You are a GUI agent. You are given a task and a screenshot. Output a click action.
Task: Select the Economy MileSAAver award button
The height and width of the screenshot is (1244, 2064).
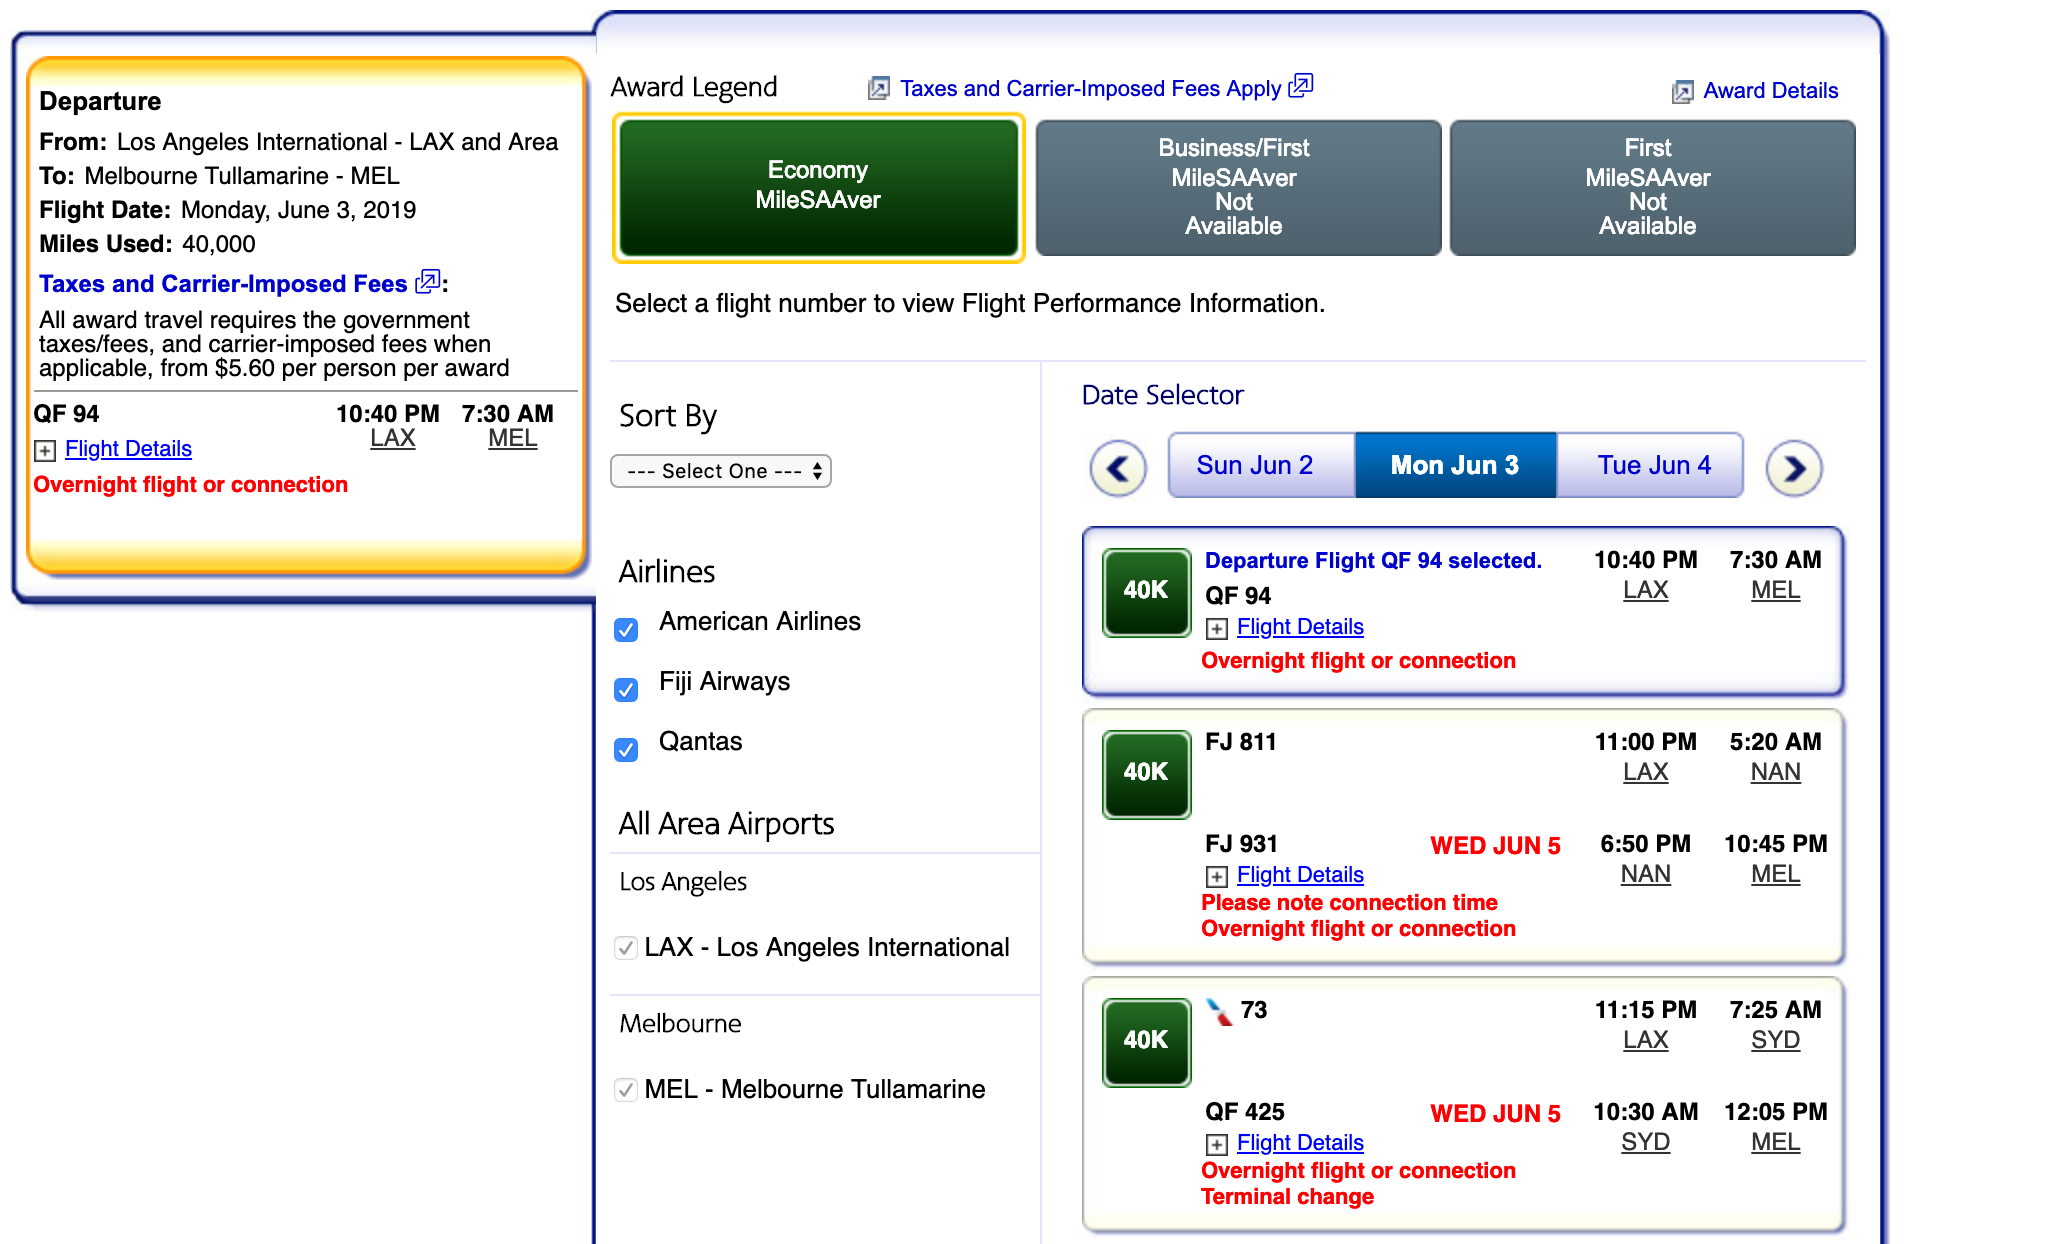tap(818, 186)
